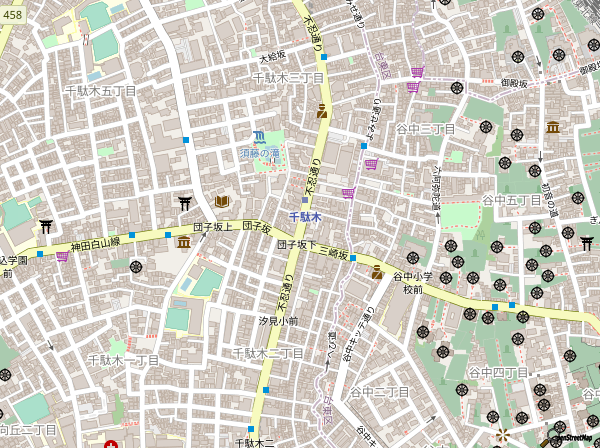Image resolution: width=600 pixels, height=448 pixels.
Task: Select the police icon on 不忍通り near 千駄木三丁目
Action: [322, 112]
